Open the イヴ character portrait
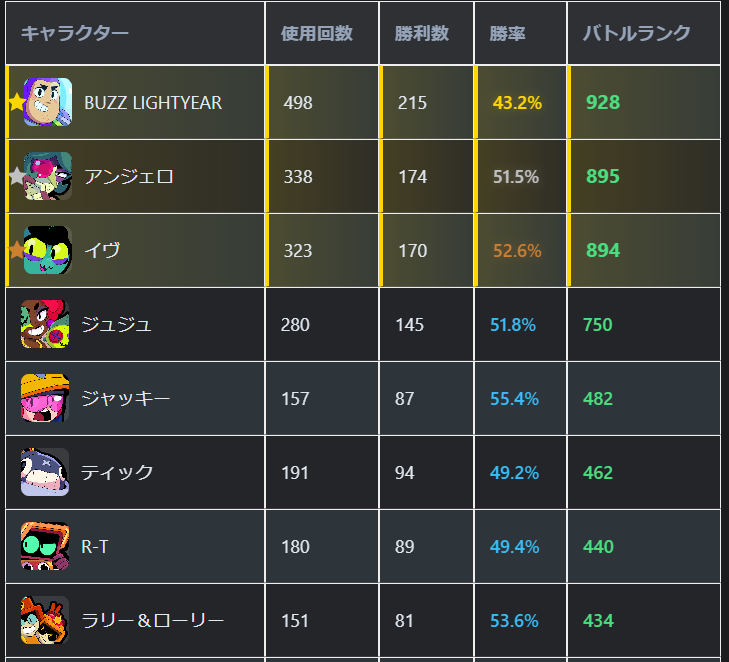The height and width of the screenshot is (662, 729). click(48, 250)
